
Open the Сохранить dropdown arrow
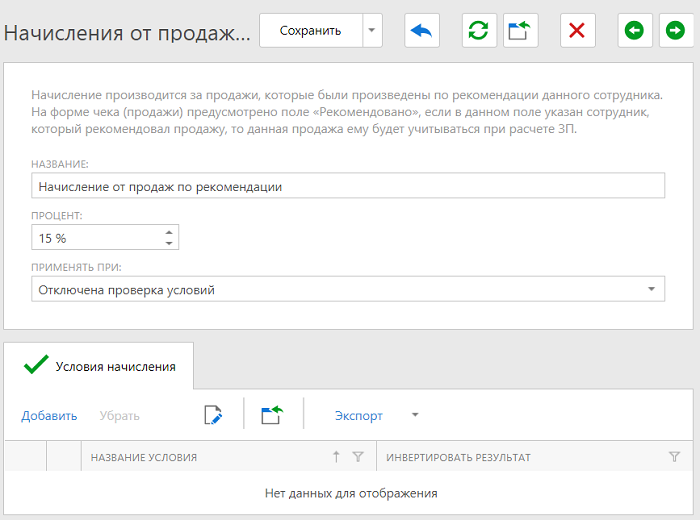pos(372,30)
